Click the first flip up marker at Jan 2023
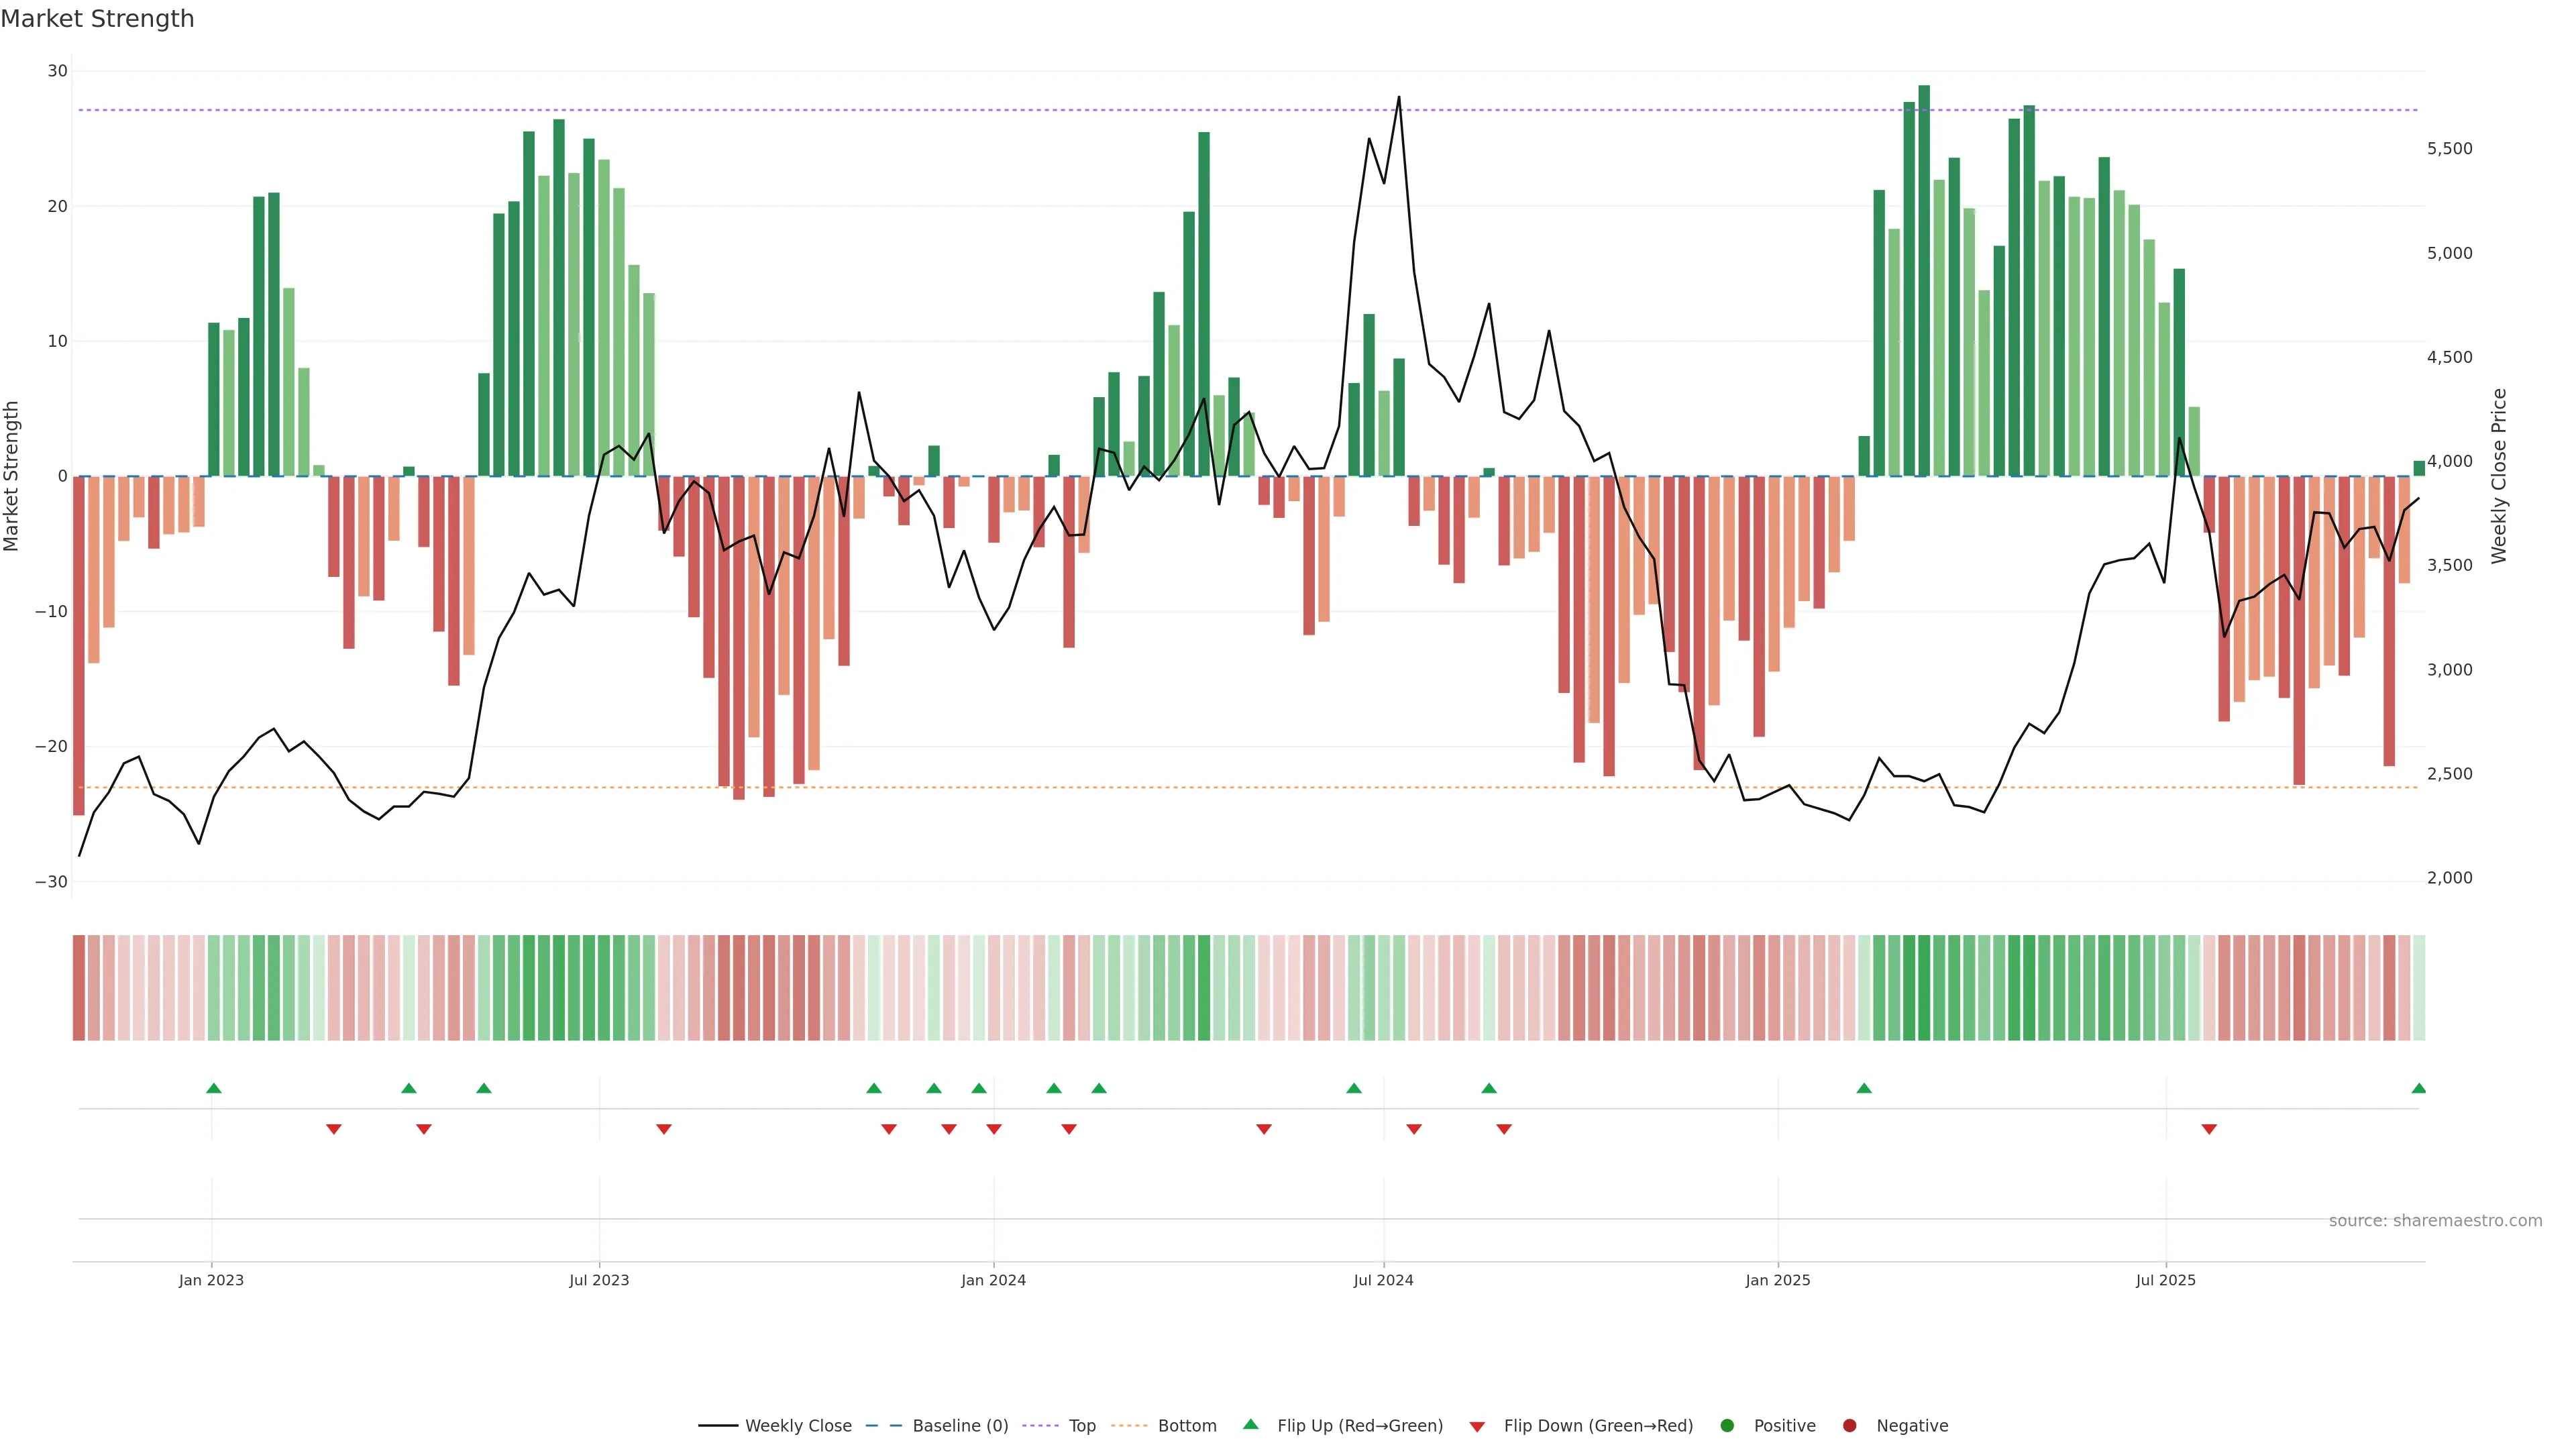Image resolution: width=2576 pixels, height=1449 pixels. pos(213,1088)
